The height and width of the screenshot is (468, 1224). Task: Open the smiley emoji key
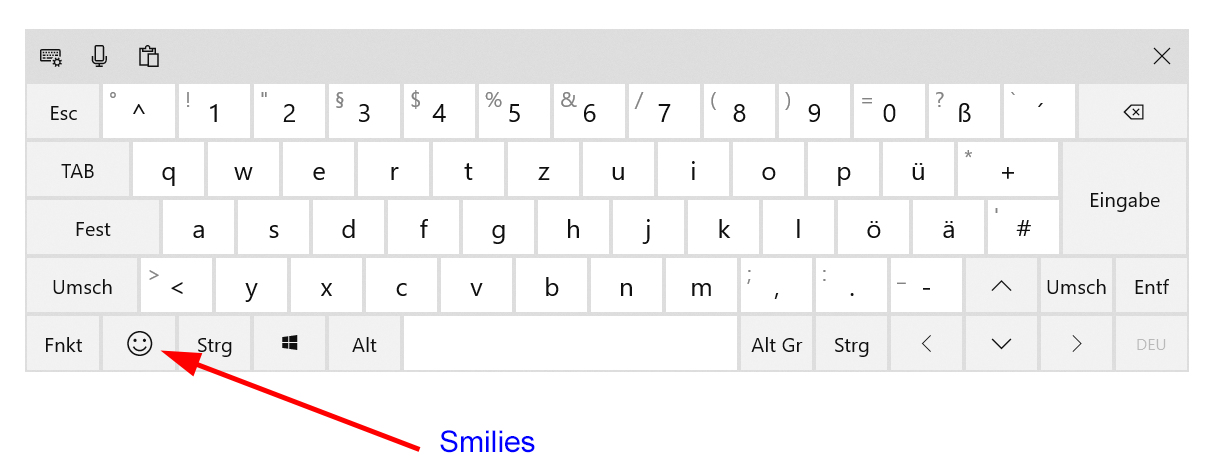click(x=139, y=345)
